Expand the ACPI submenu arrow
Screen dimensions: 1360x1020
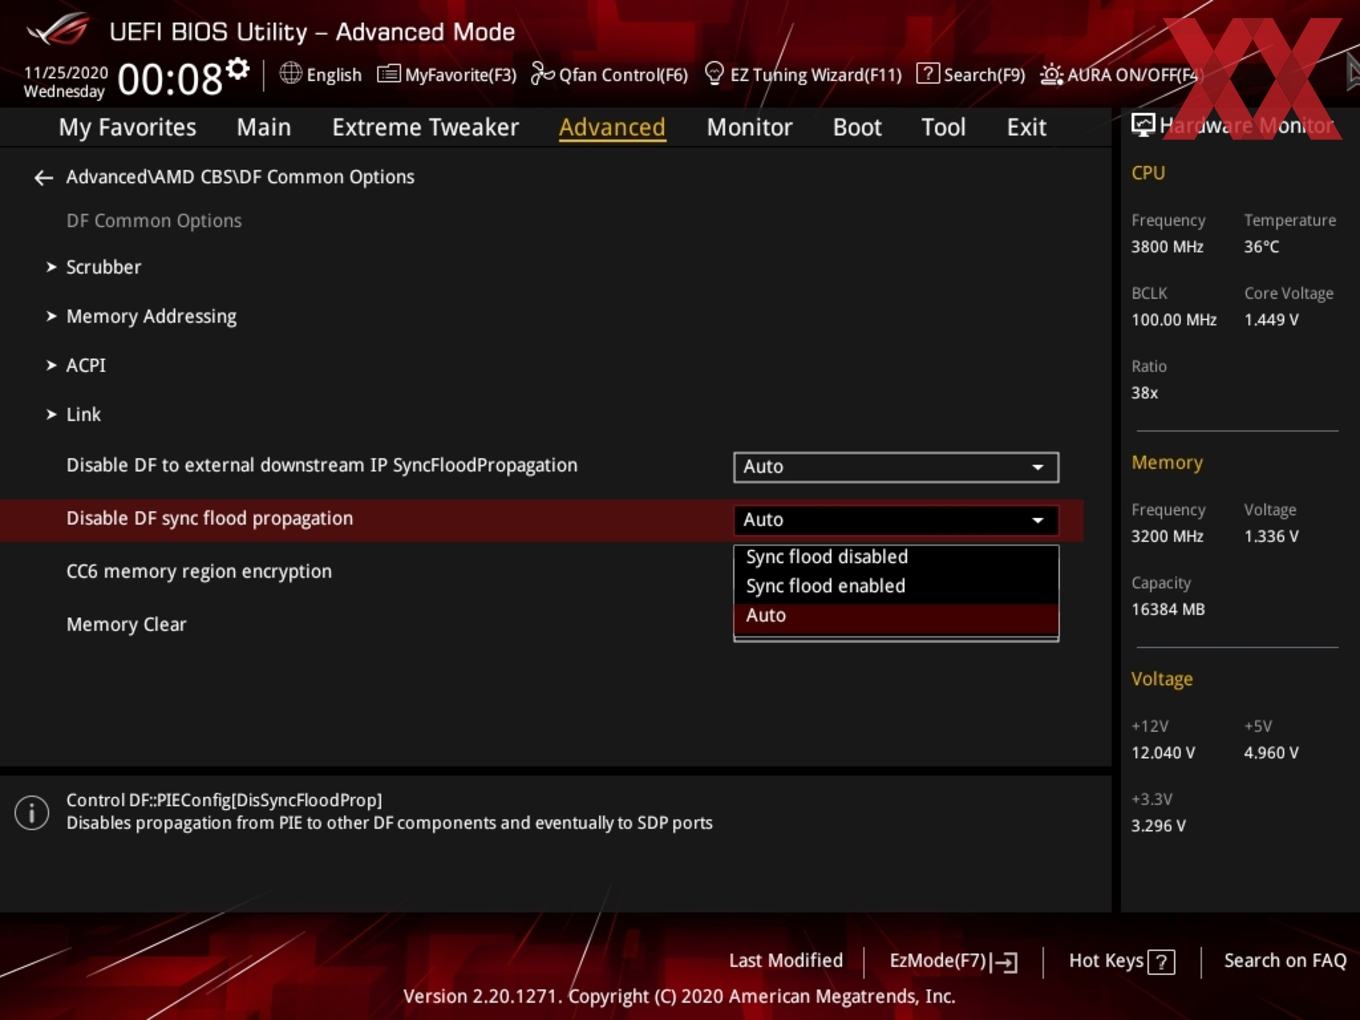pos(51,365)
